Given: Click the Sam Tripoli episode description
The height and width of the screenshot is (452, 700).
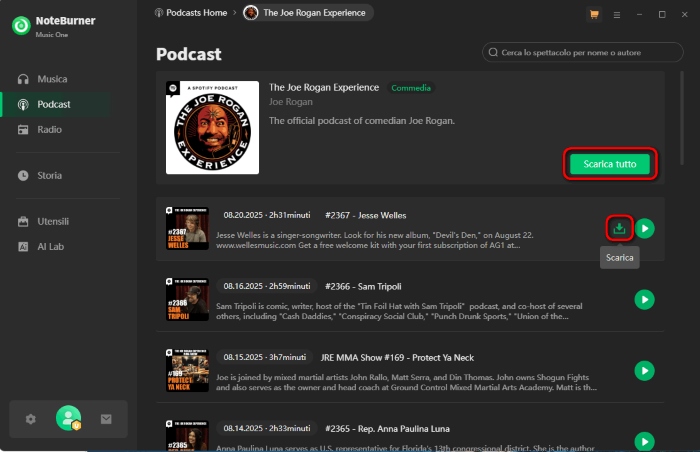Looking at the screenshot, I should tap(399, 311).
